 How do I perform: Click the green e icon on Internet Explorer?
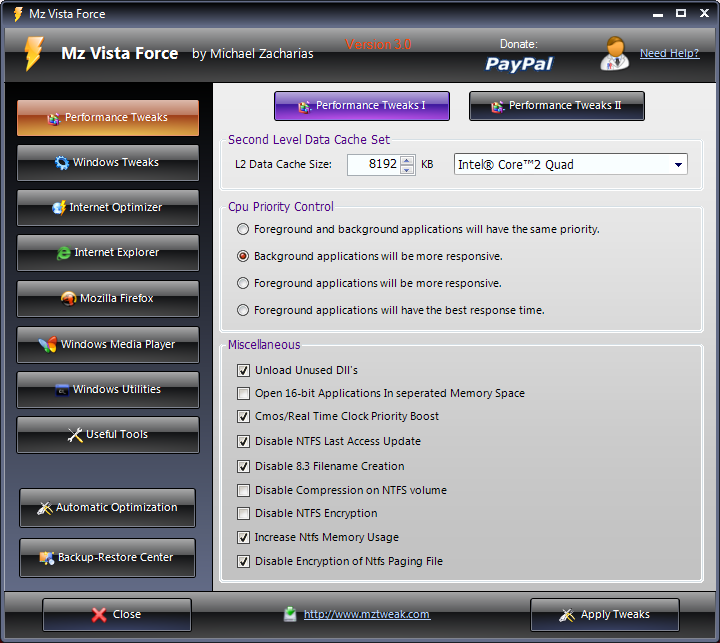click(64, 253)
